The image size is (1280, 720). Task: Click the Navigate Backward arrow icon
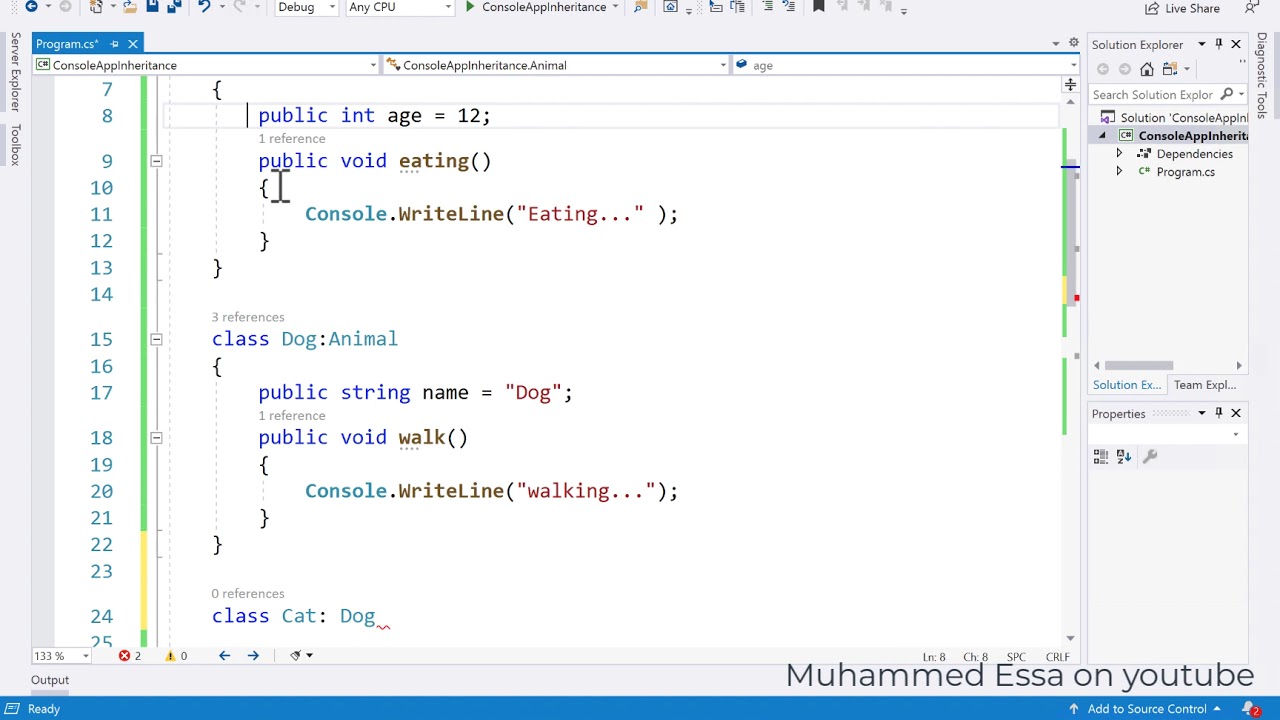pyautogui.click(x=31, y=7)
